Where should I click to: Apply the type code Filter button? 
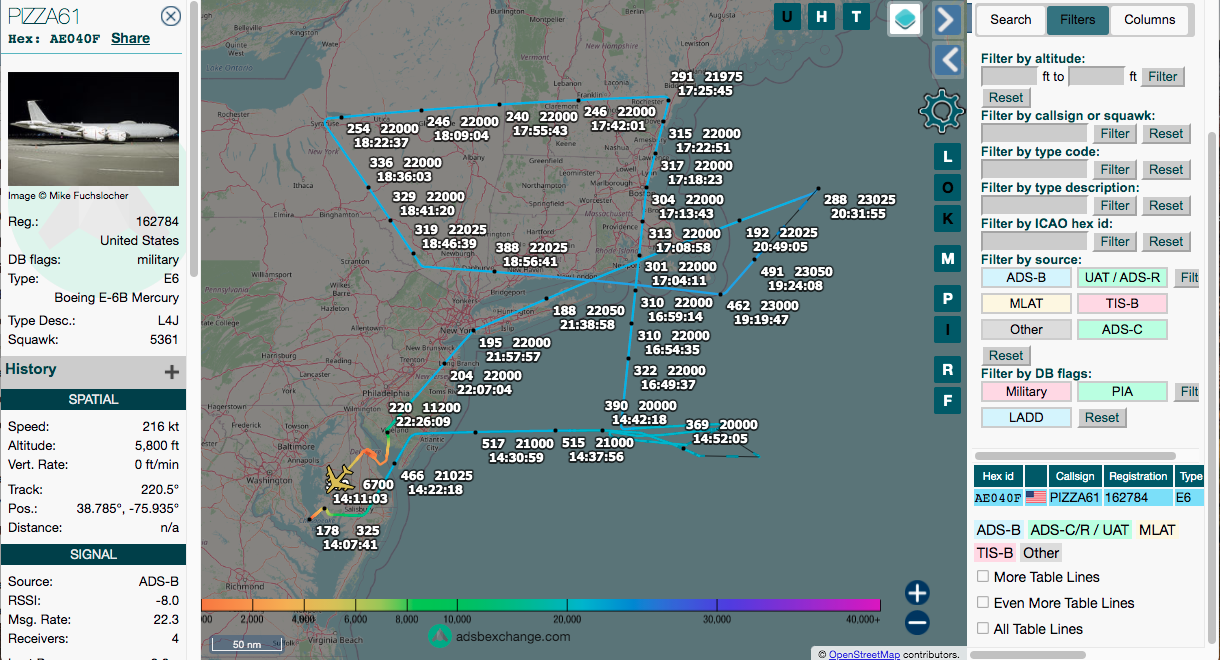coord(1115,170)
